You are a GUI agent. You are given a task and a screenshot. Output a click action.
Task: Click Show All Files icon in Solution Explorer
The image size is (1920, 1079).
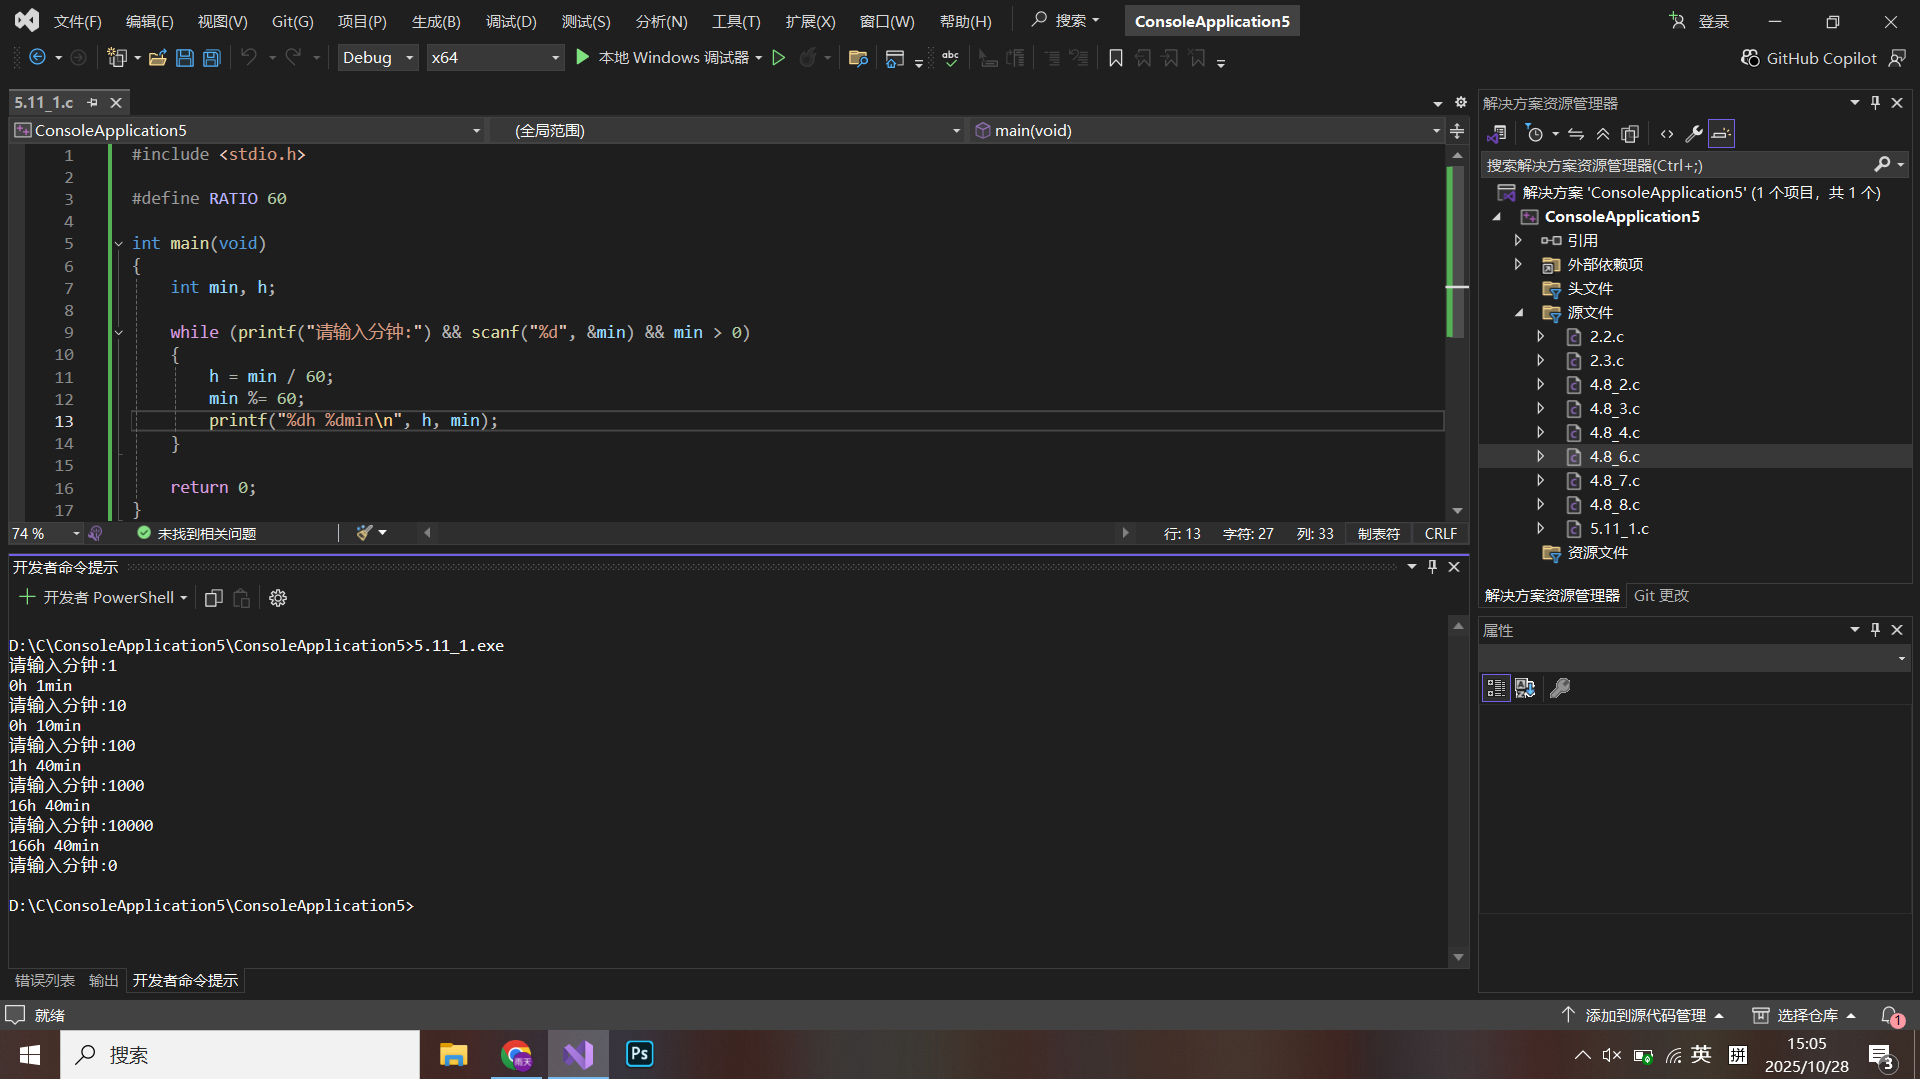[1630, 134]
